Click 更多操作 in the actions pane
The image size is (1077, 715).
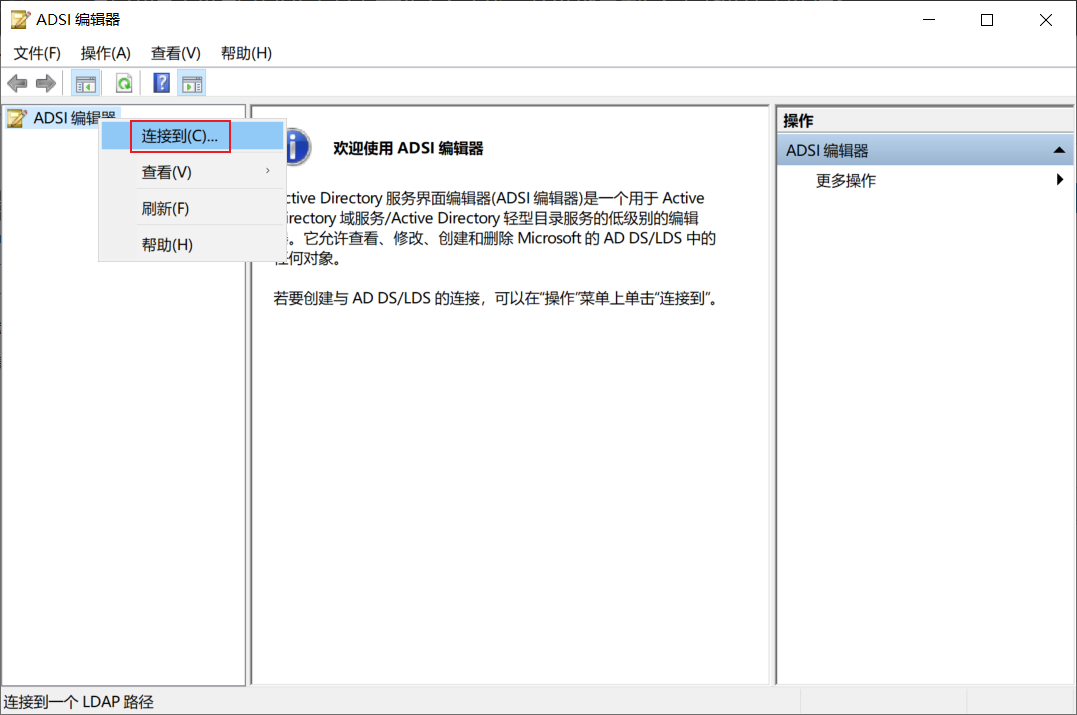[x=846, y=181]
